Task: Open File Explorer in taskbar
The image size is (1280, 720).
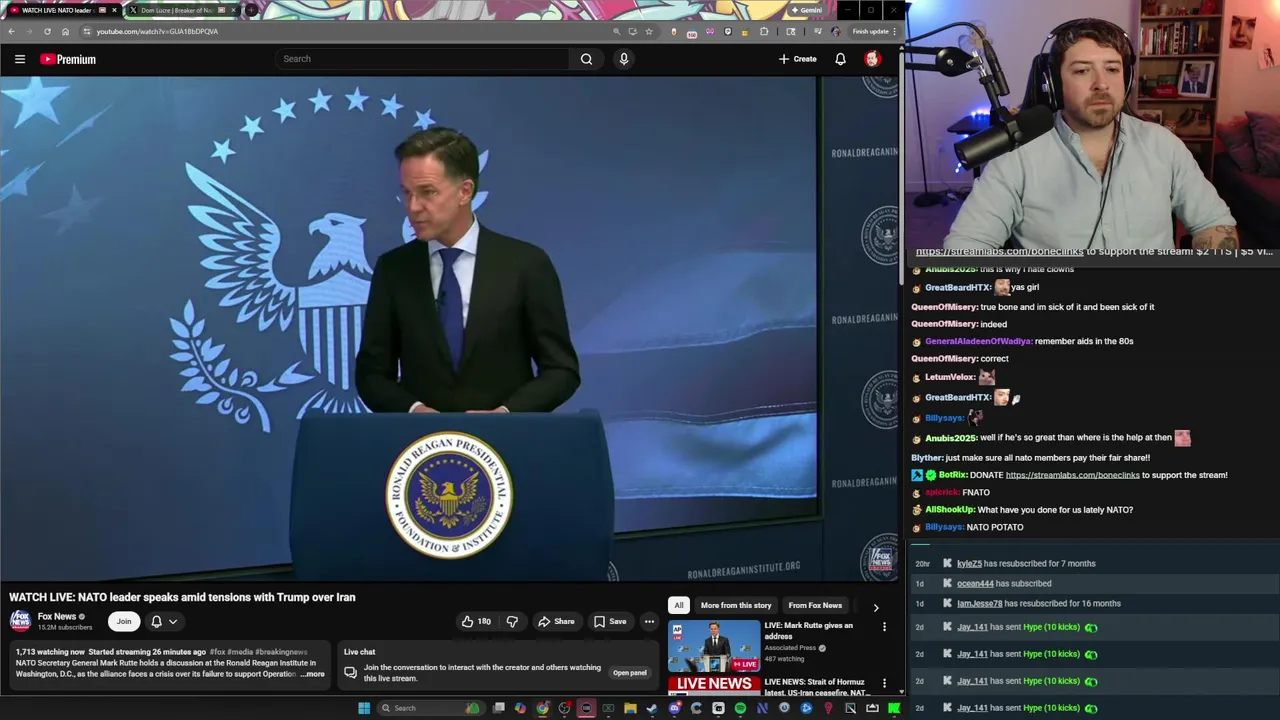Action: (630, 708)
